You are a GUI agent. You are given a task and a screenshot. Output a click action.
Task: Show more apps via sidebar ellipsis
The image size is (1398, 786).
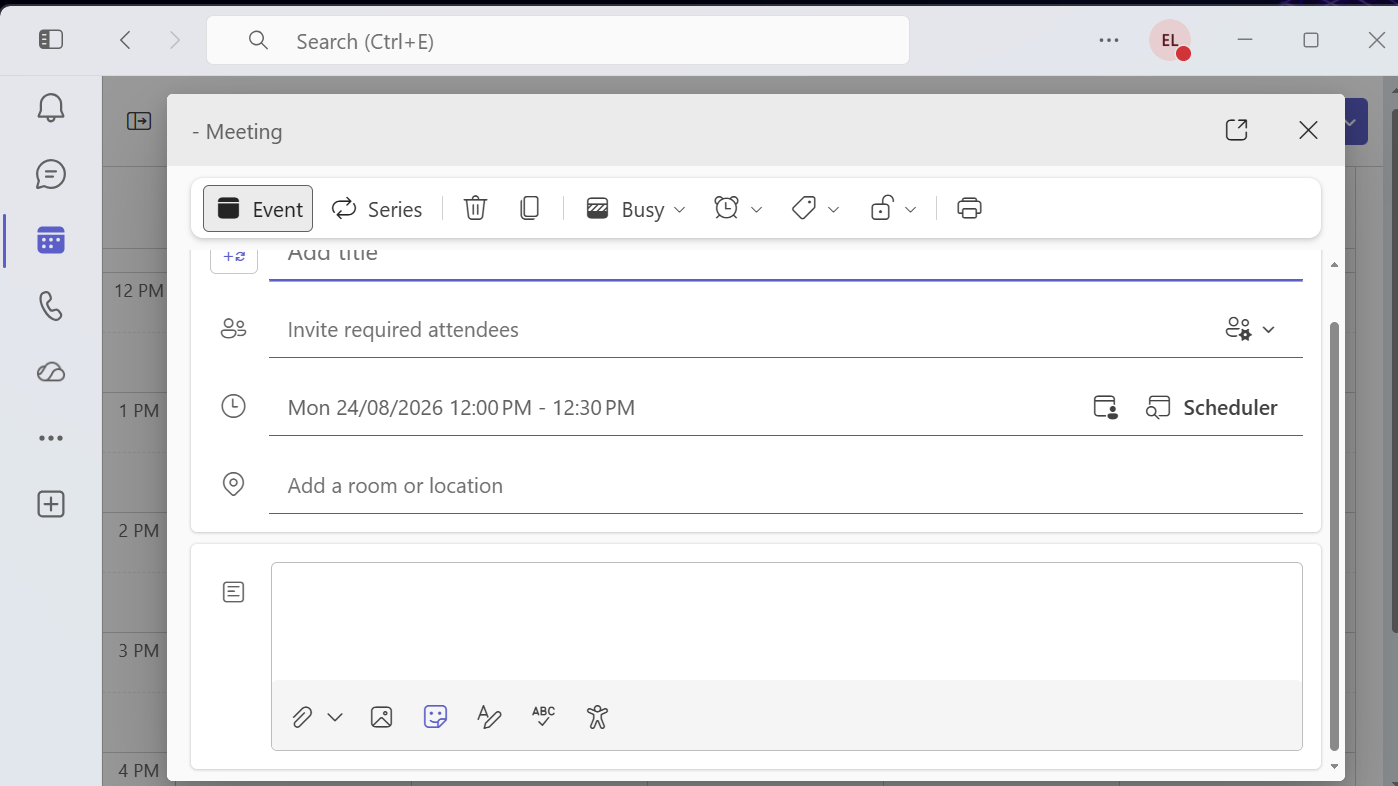(x=51, y=438)
